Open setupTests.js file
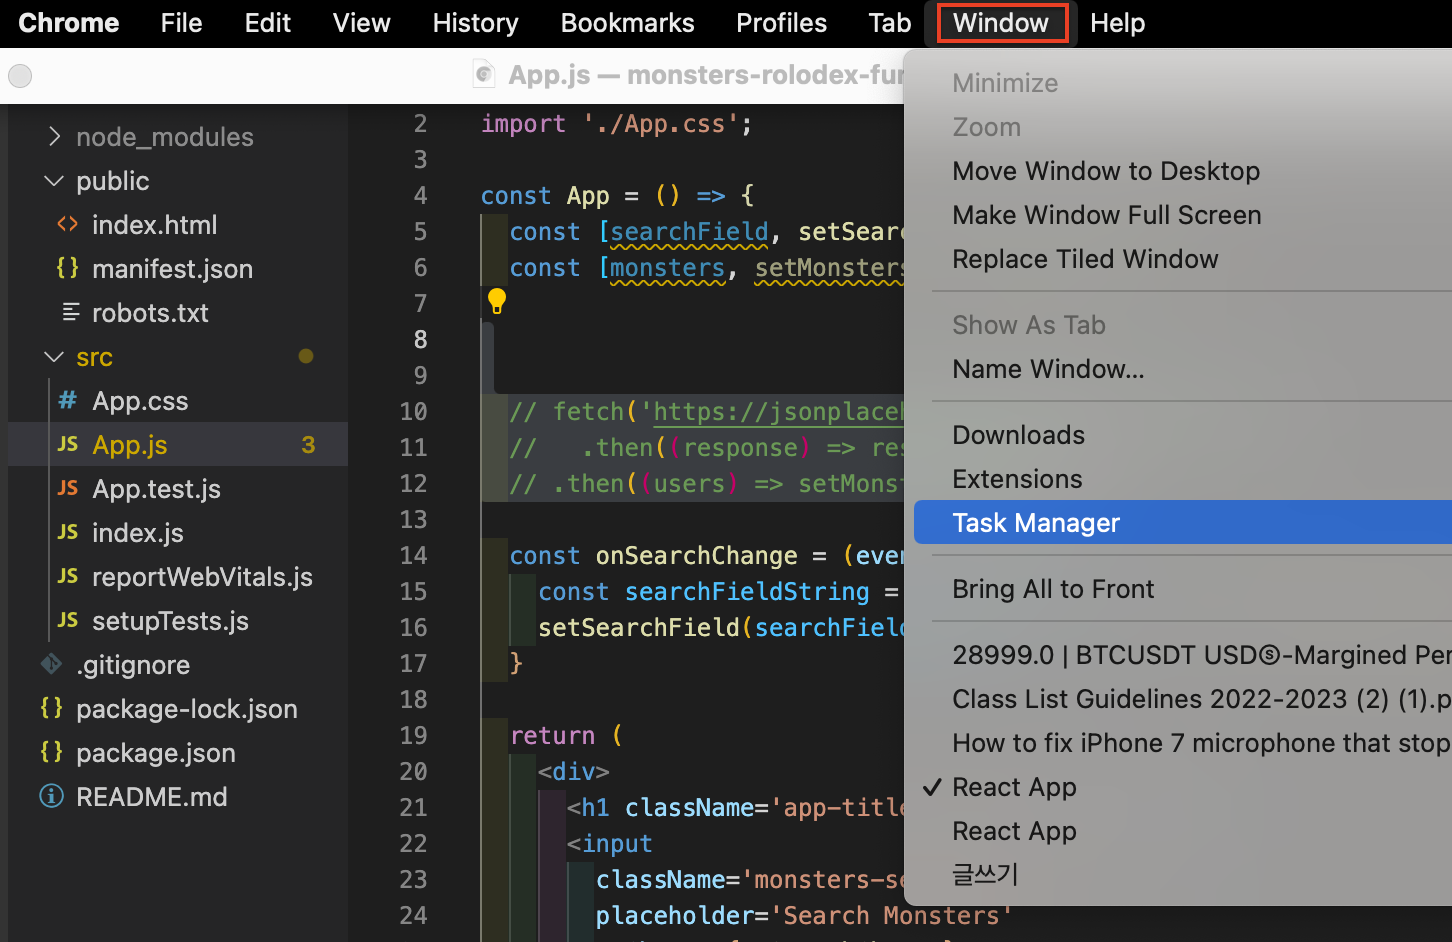 [x=170, y=621]
